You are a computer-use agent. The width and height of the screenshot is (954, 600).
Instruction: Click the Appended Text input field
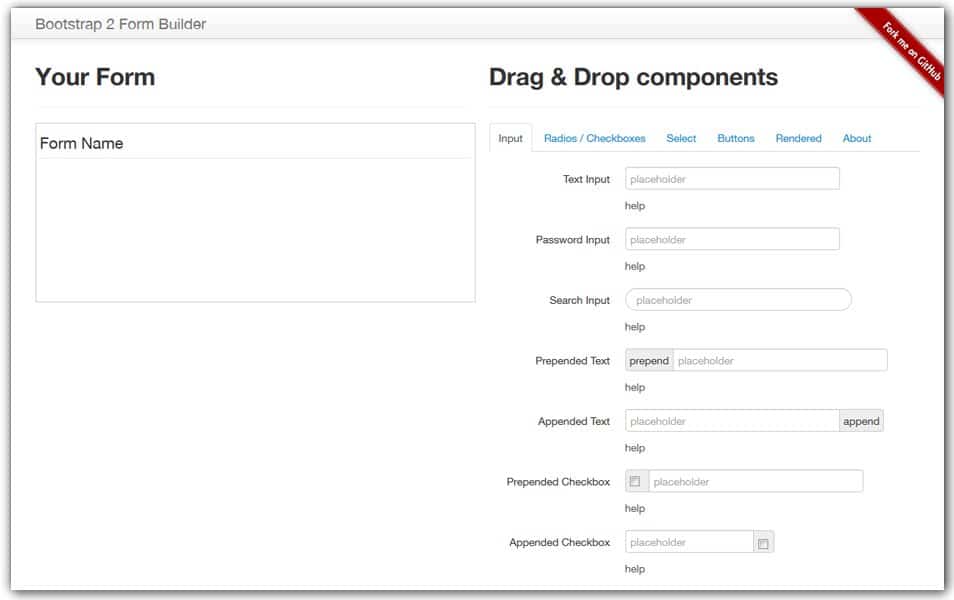pyautogui.click(x=730, y=420)
